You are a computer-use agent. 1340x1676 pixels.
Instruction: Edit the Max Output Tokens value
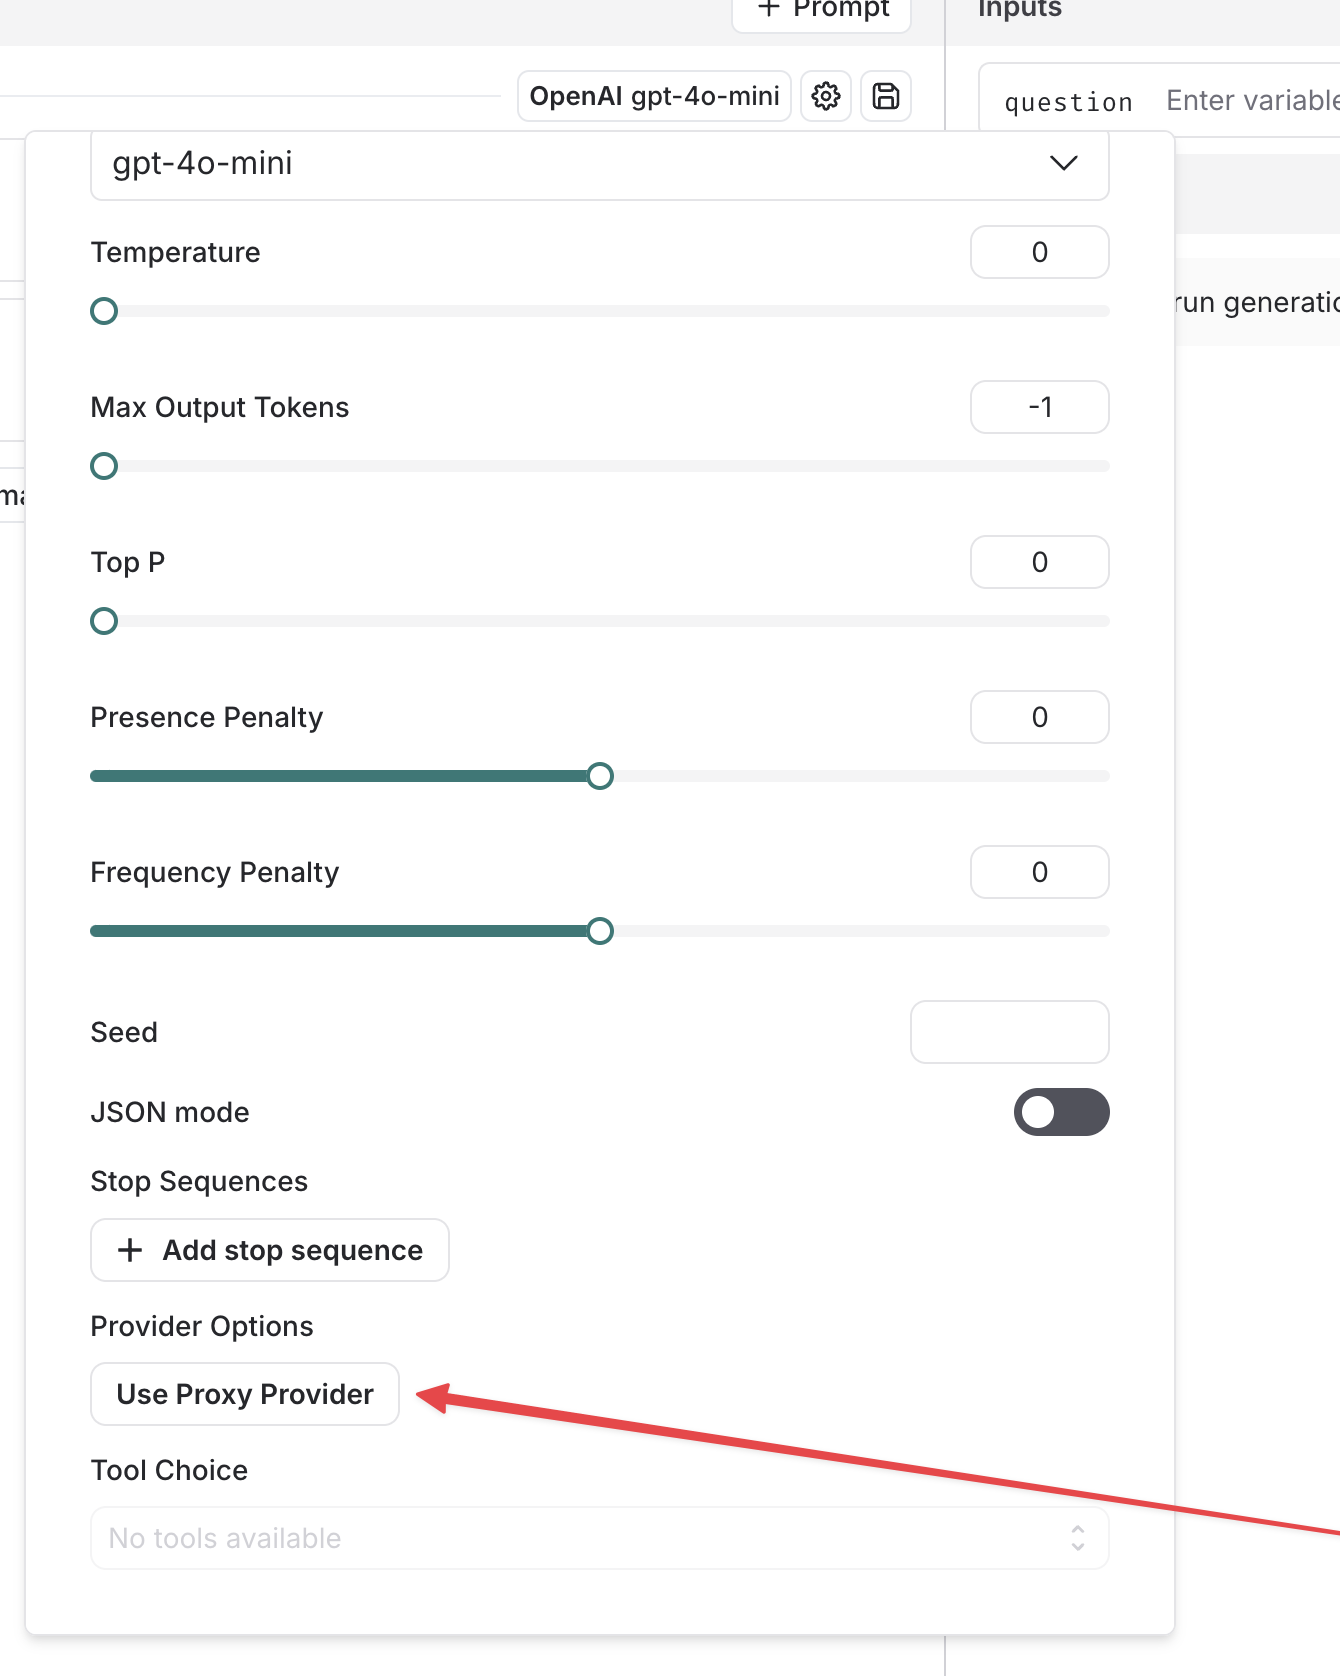tap(1039, 407)
